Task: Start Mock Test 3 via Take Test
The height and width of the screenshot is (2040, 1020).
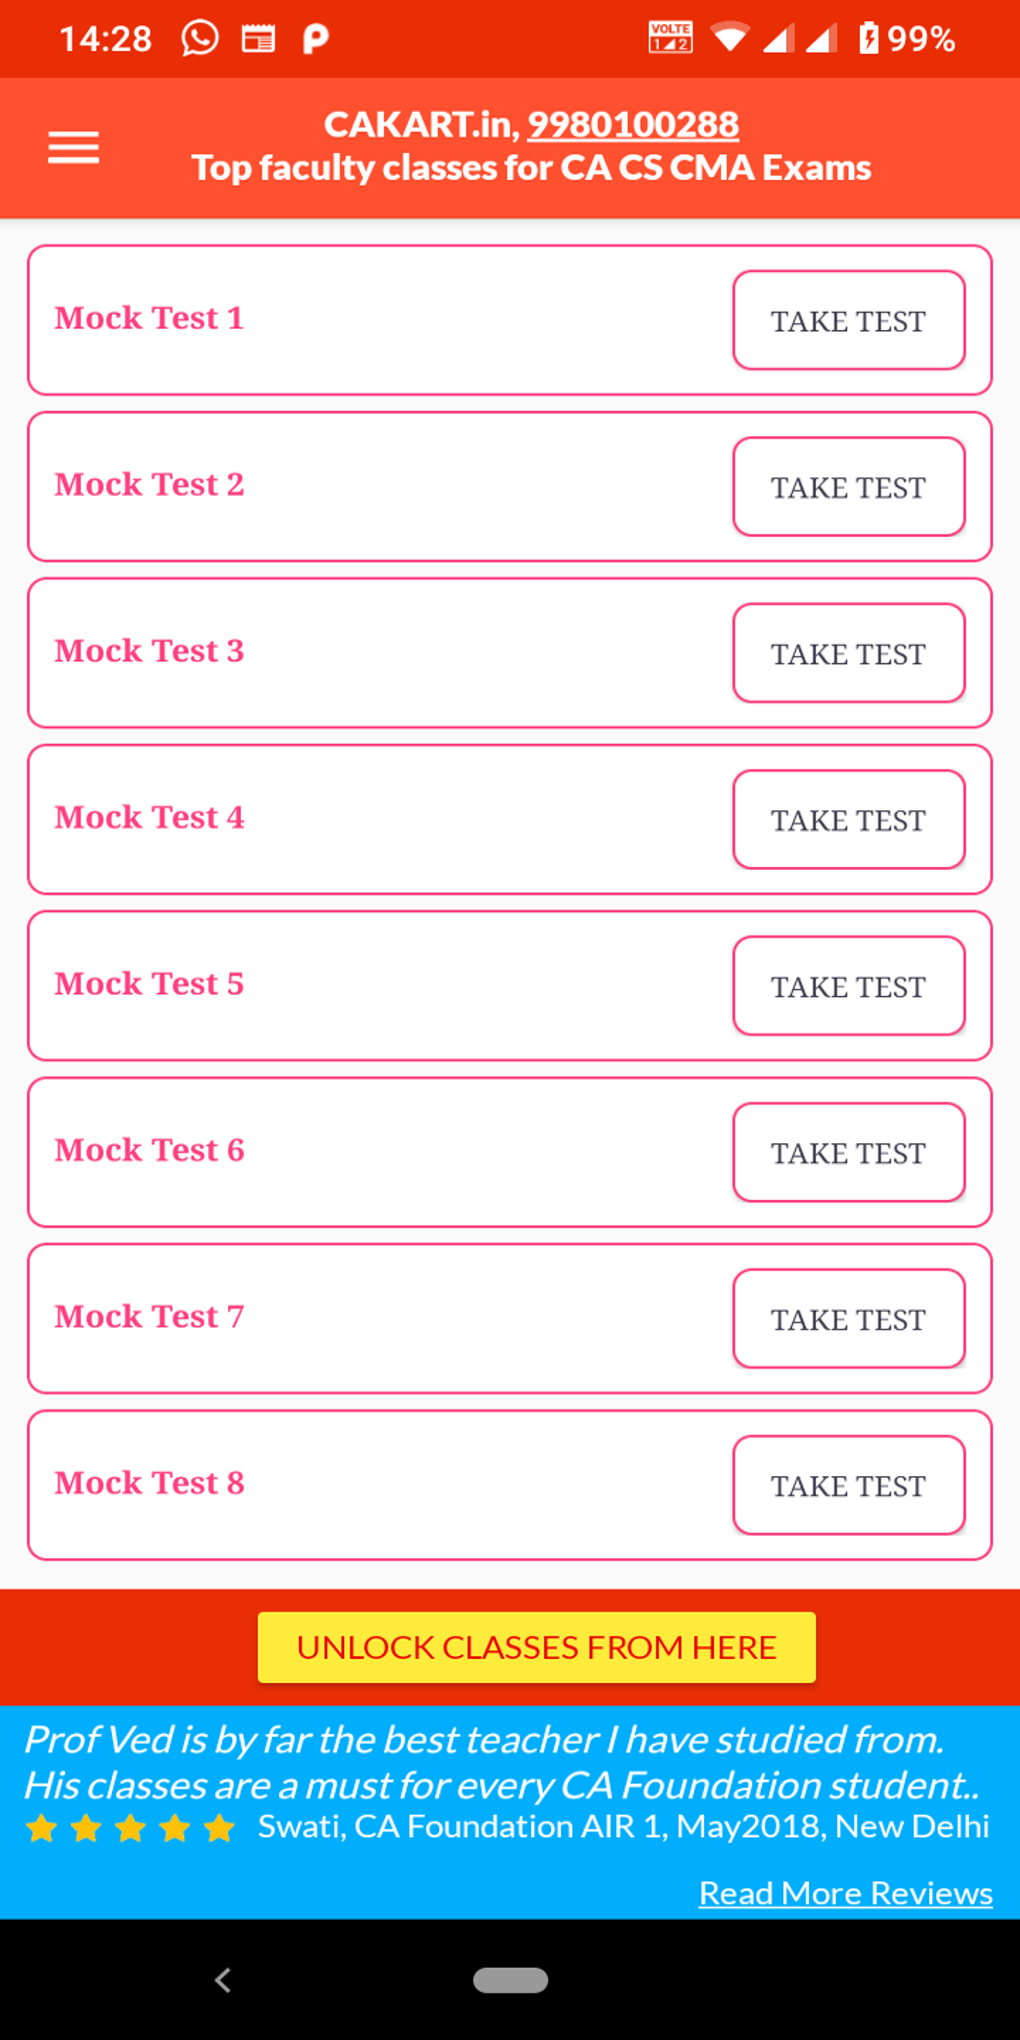Action: [848, 654]
